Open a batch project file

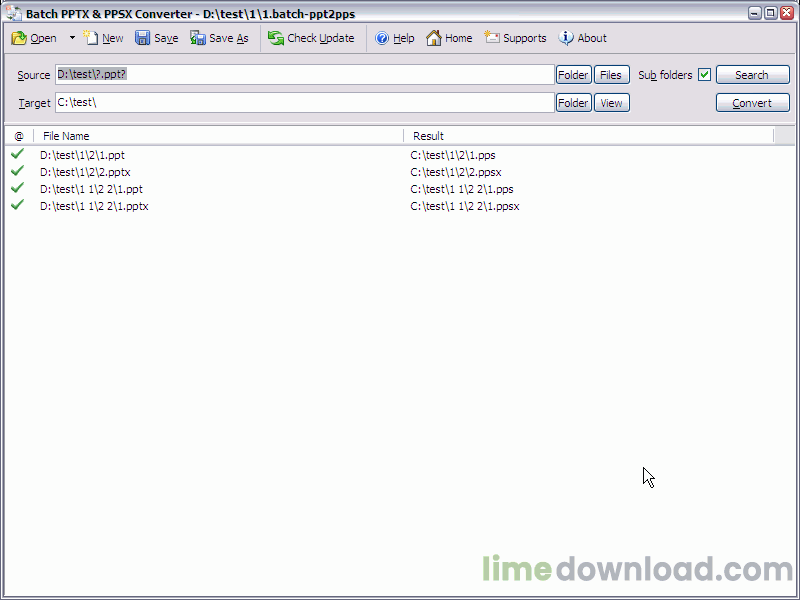pyautogui.click(x=34, y=38)
